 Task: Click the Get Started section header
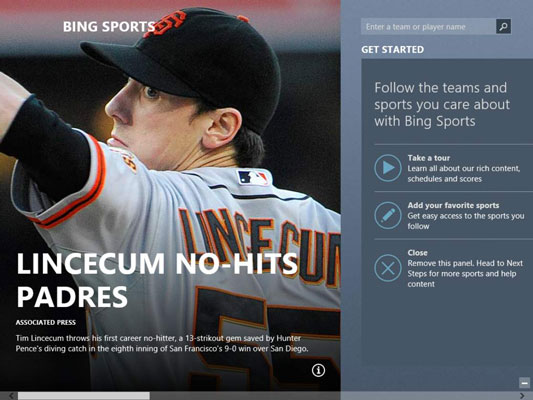[393, 50]
